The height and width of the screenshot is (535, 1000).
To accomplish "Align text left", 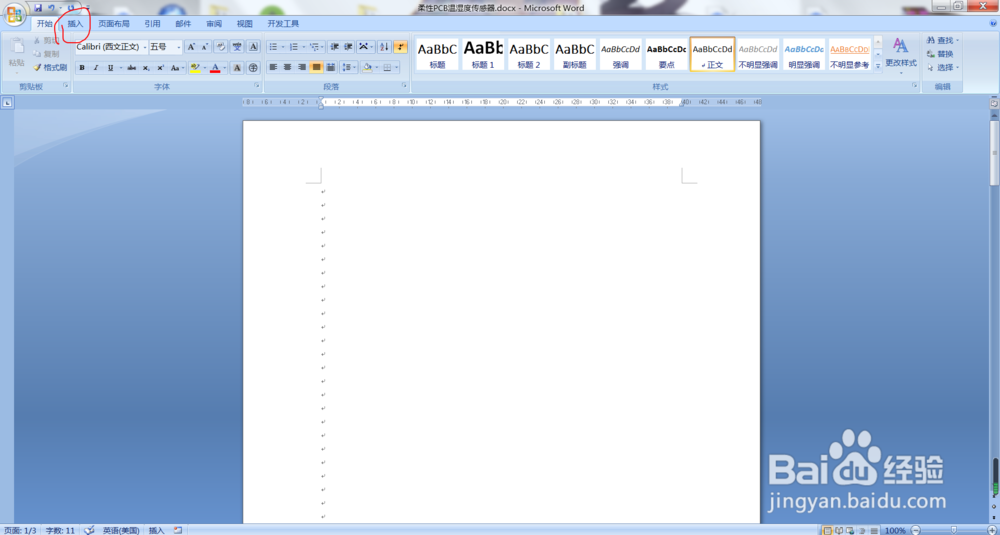I will pos(273,67).
